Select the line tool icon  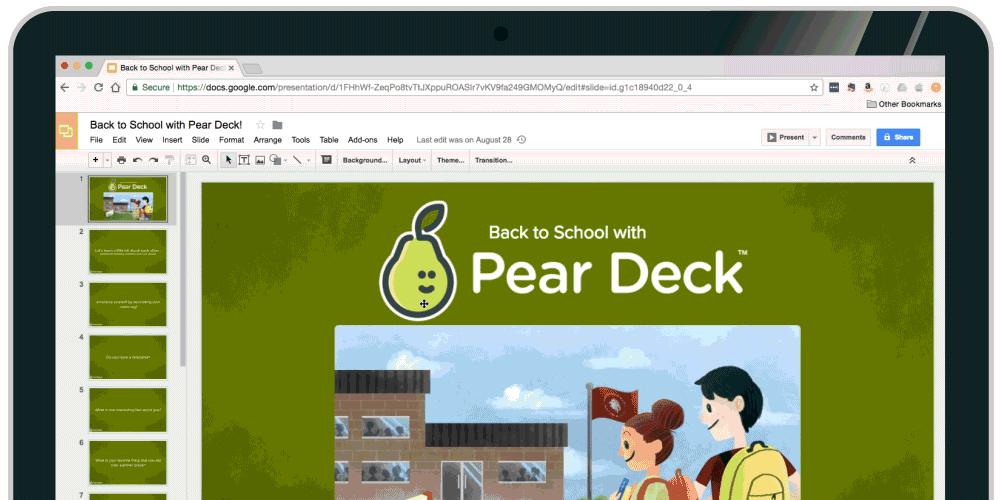pos(297,160)
